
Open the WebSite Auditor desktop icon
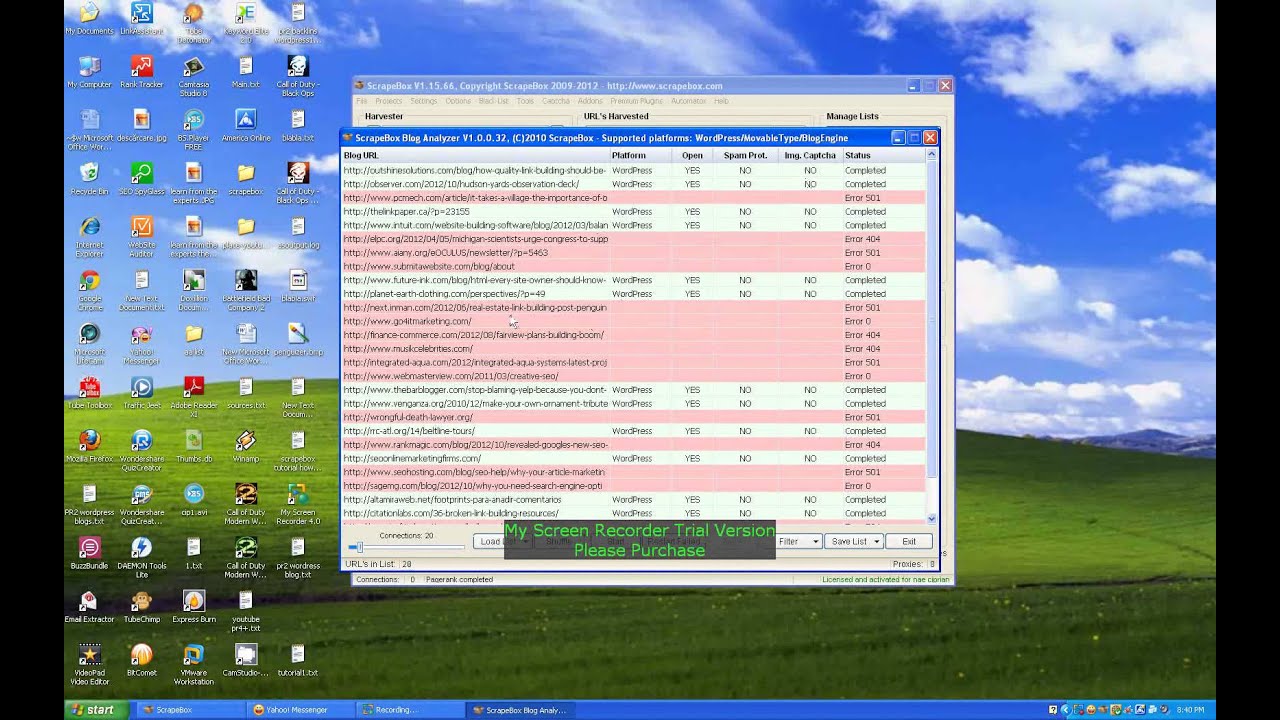(141, 239)
